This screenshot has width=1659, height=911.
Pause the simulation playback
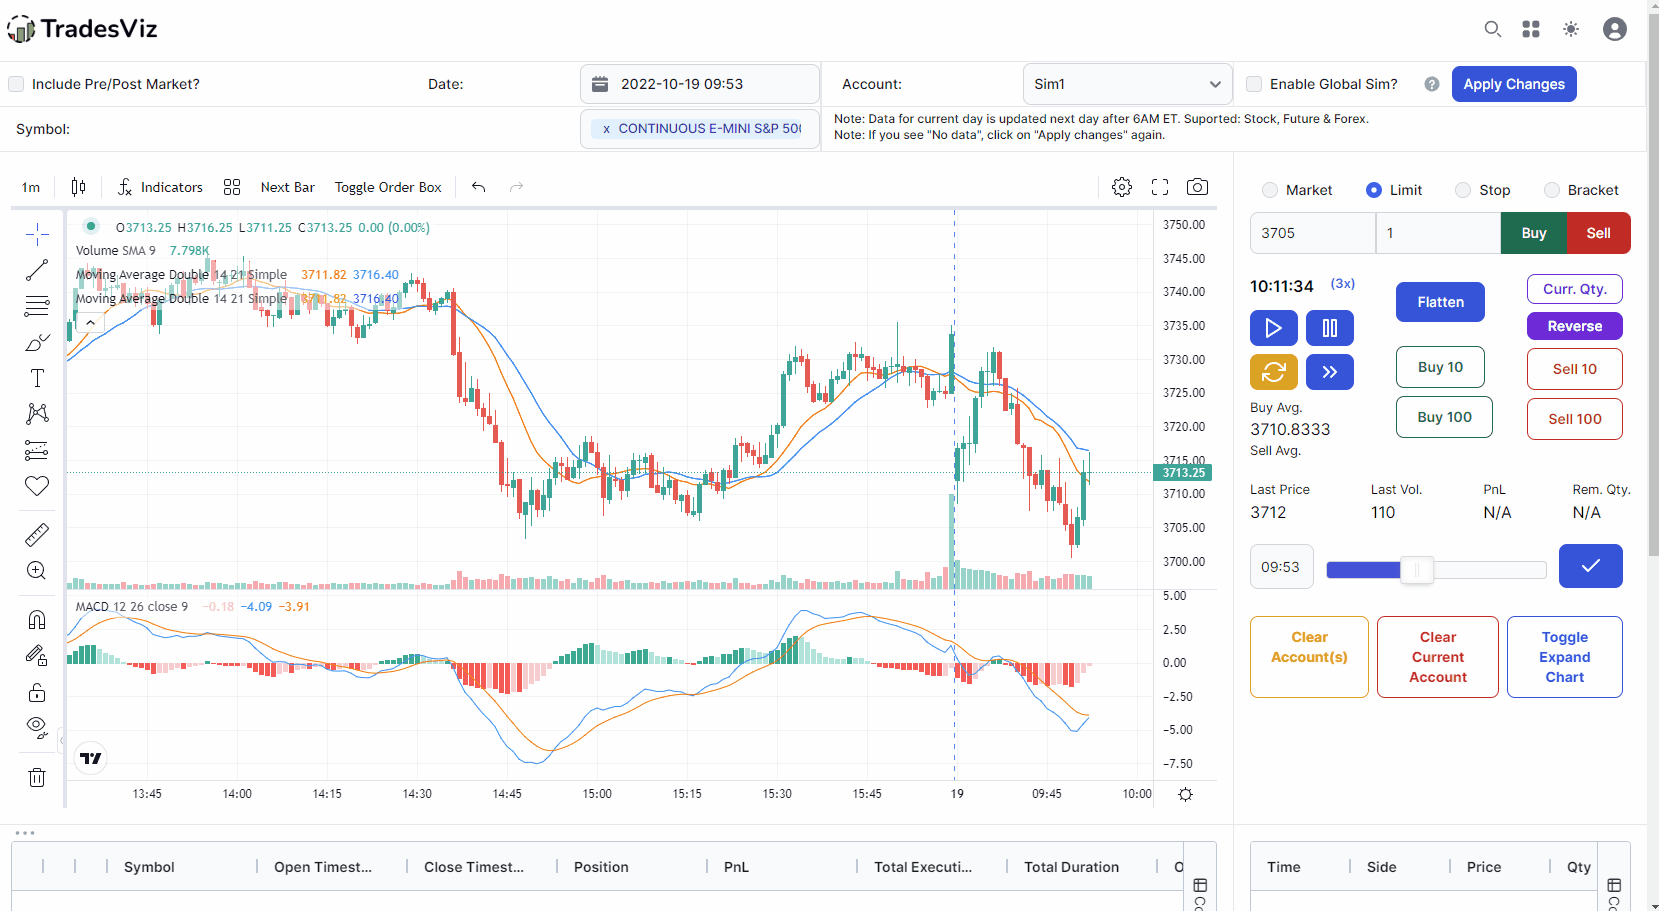coord(1330,328)
